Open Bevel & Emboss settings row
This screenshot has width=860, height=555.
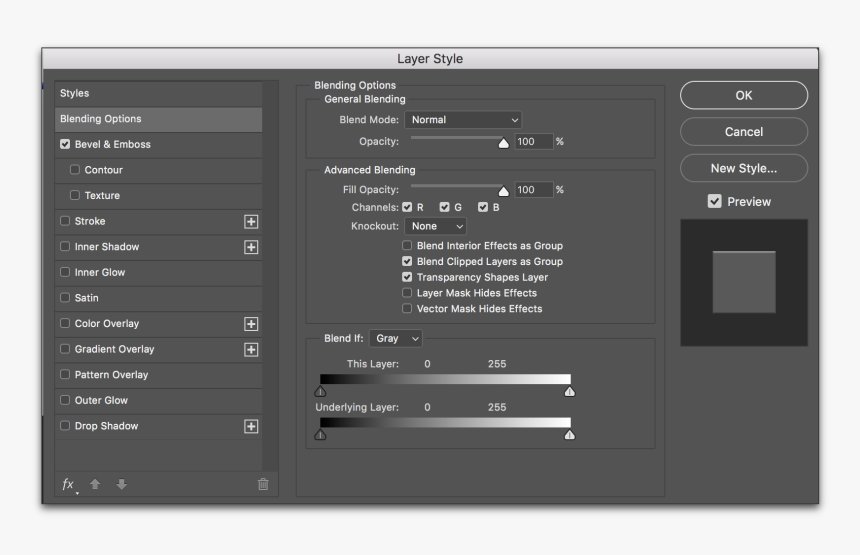(x=158, y=144)
